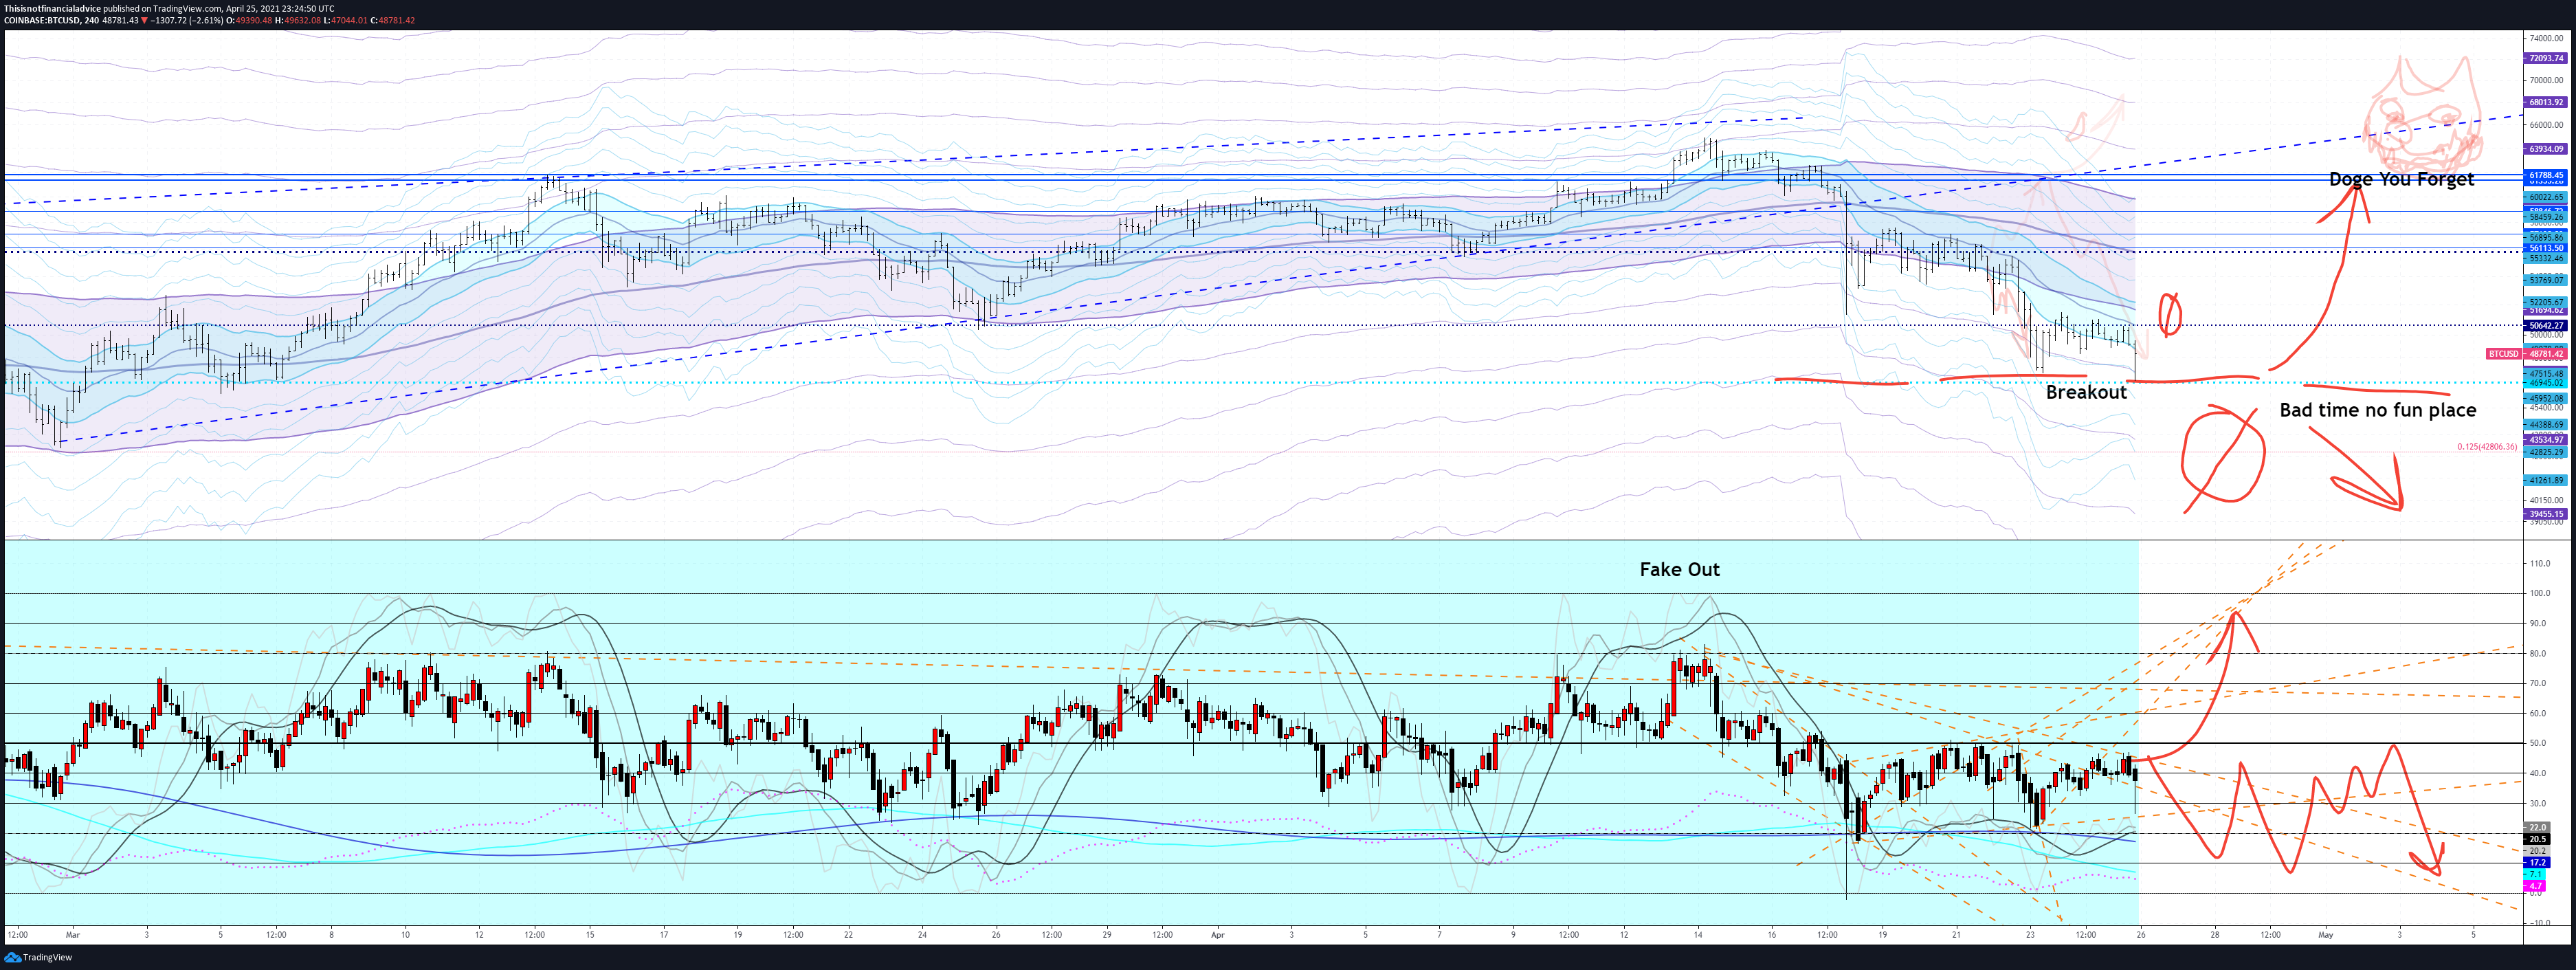Viewport: 2576px width, 970px height.
Task: Click the -1307.72 (-2.61%) change text
Action: point(186,20)
